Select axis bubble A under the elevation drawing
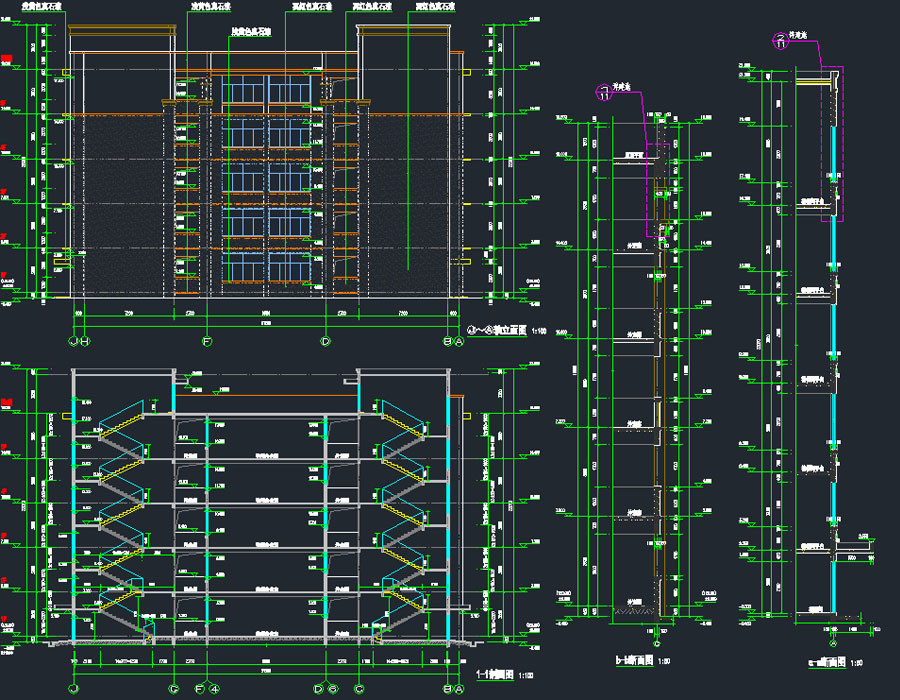This screenshot has width=900, height=700. coord(459,341)
